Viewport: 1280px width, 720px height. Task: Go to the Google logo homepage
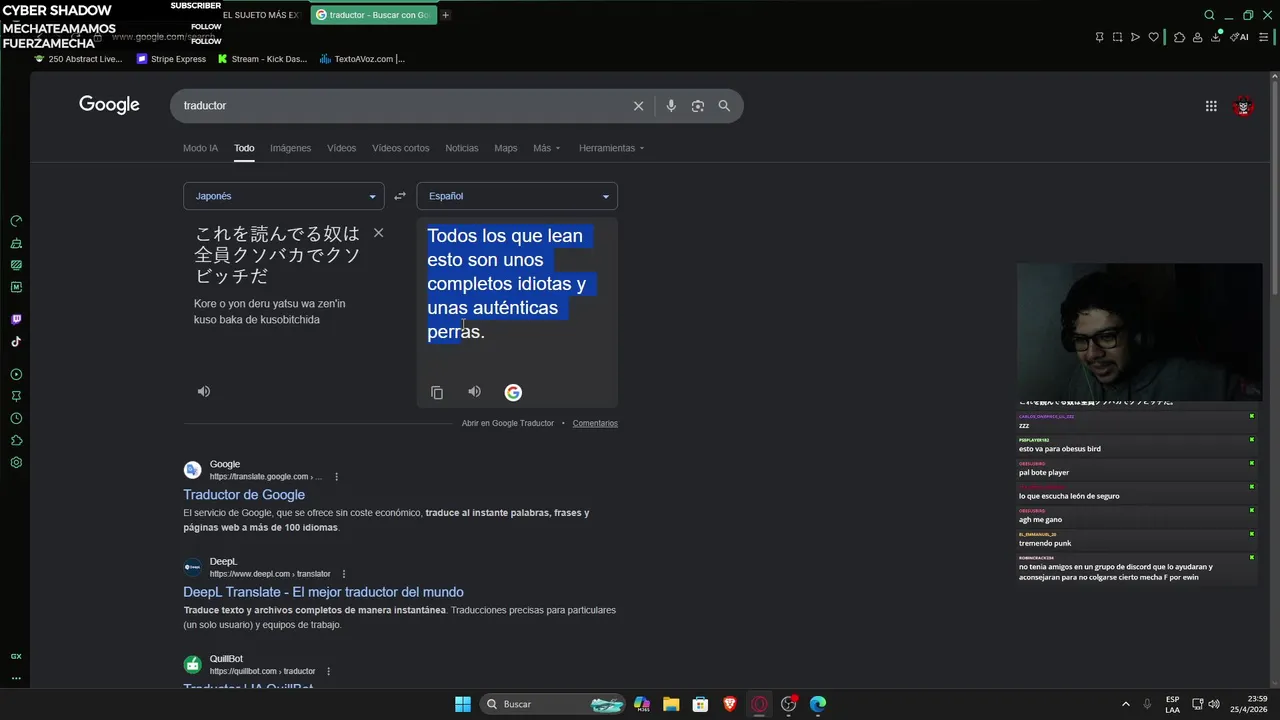(109, 105)
